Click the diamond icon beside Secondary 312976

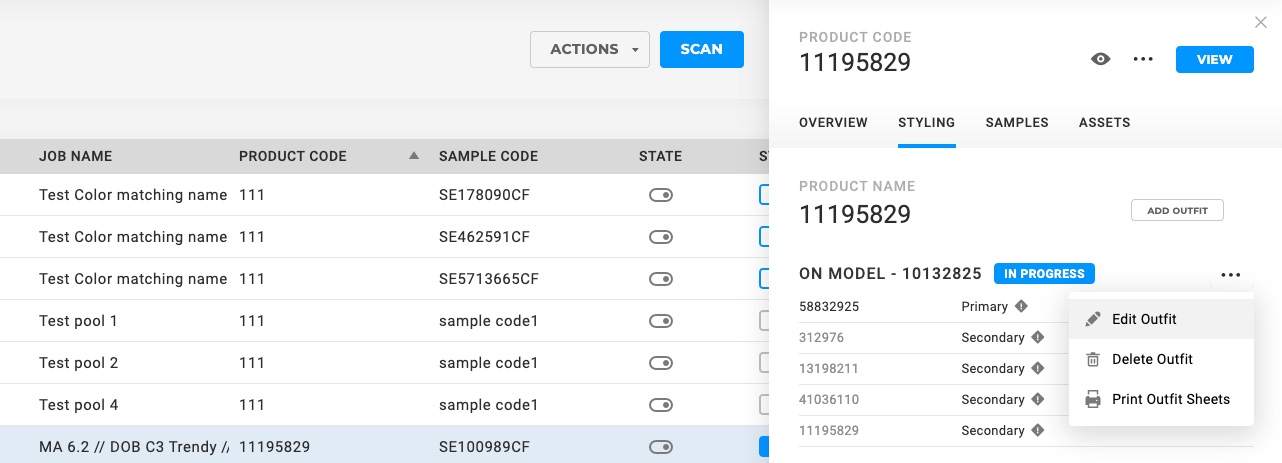pyautogui.click(x=1037, y=338)
